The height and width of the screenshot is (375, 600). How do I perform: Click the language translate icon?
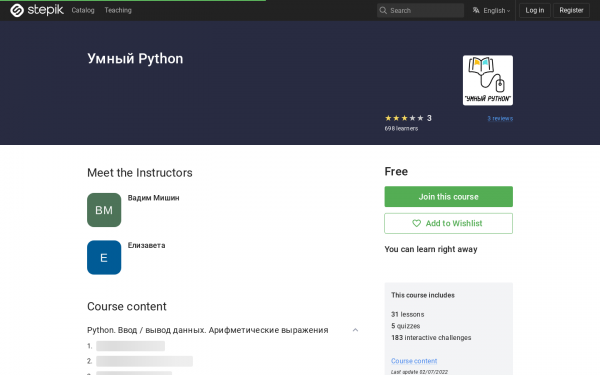pyautogui.click(x=476, y=10)
